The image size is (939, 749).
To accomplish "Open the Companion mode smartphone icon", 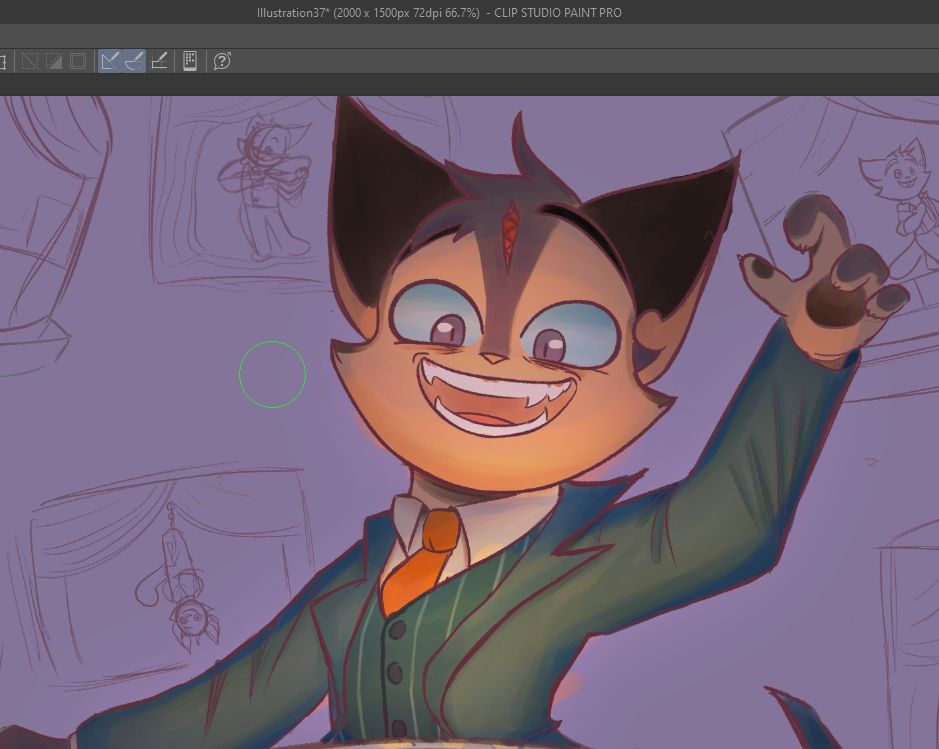I will (190, 61).
